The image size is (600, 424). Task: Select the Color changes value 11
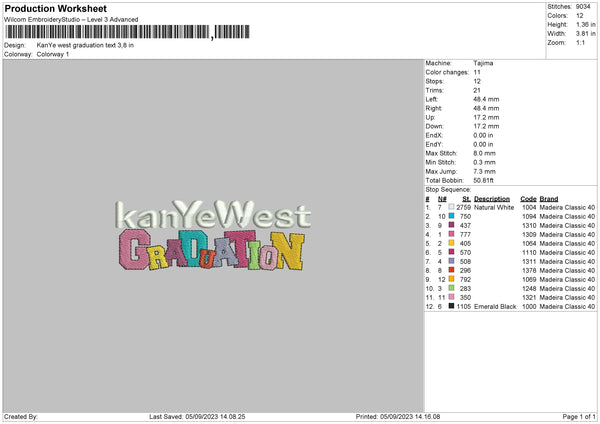[x=477, y=72]
